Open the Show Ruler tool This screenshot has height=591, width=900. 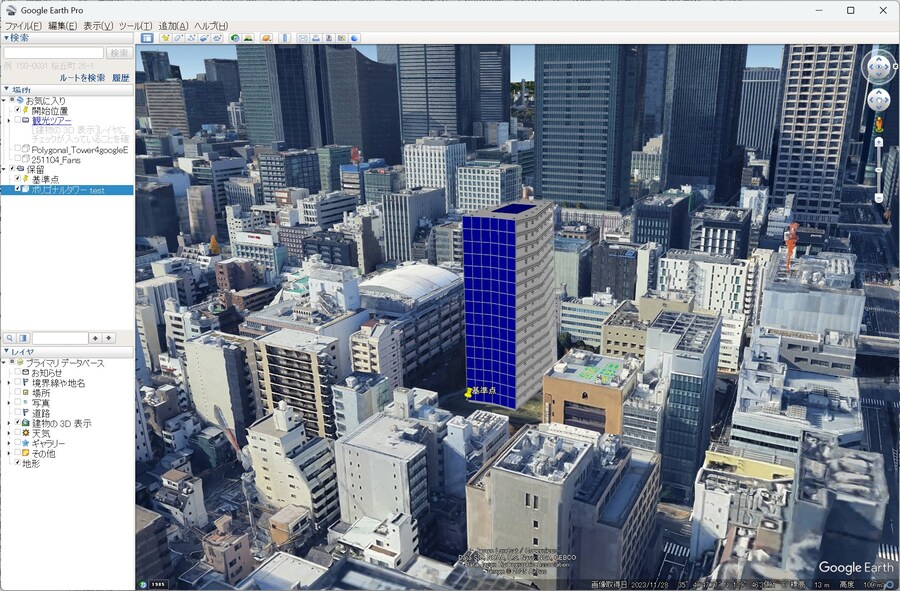(285, 38)
